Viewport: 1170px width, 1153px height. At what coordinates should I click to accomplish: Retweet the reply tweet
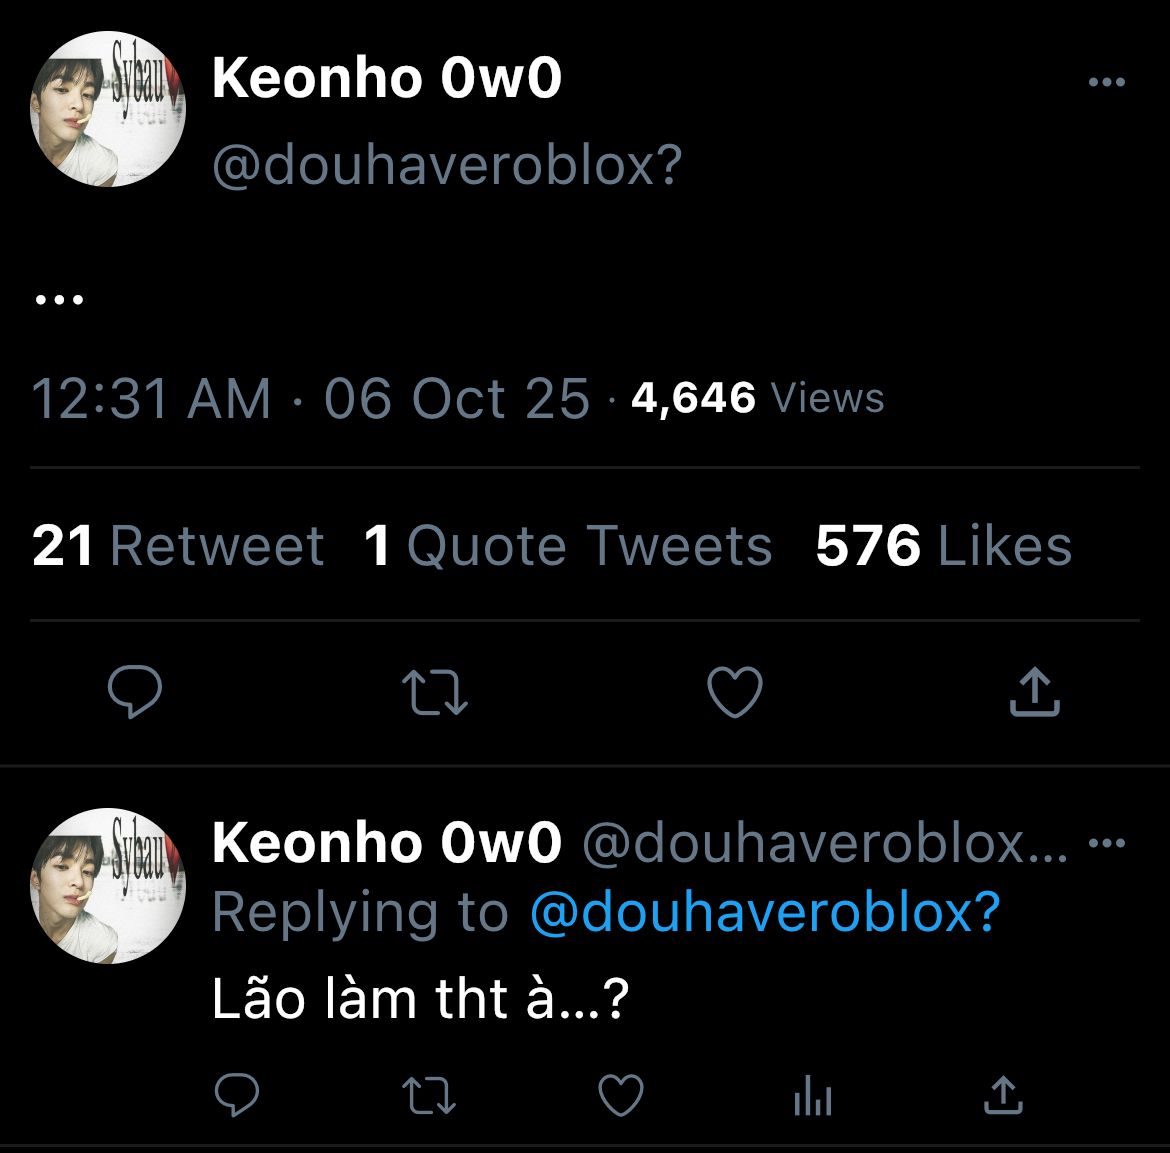tap(431, 1096)
